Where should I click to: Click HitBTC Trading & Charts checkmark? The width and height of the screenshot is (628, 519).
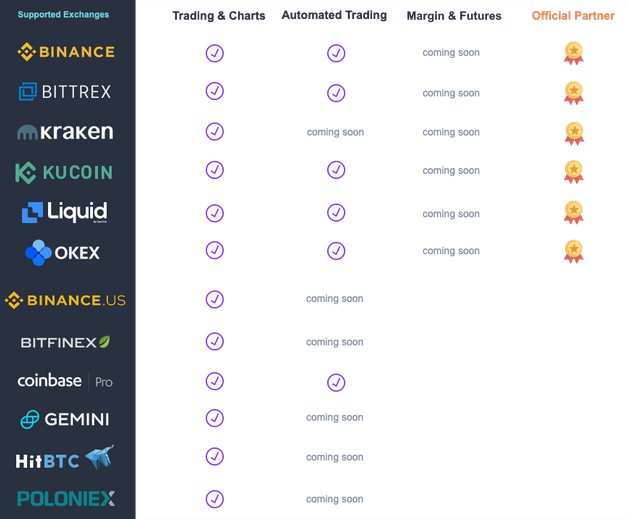(x=215, y=456)
